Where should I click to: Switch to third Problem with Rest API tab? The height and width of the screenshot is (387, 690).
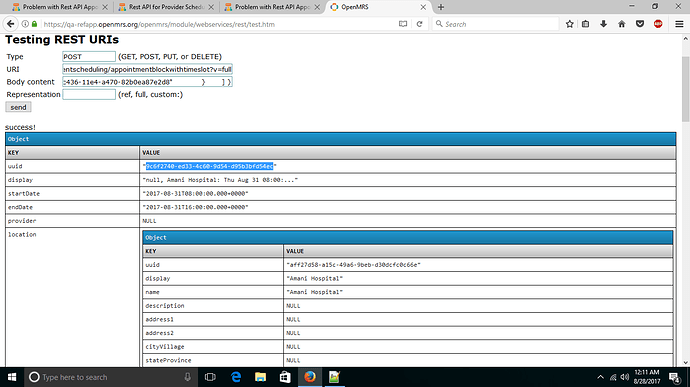(272, 7)
